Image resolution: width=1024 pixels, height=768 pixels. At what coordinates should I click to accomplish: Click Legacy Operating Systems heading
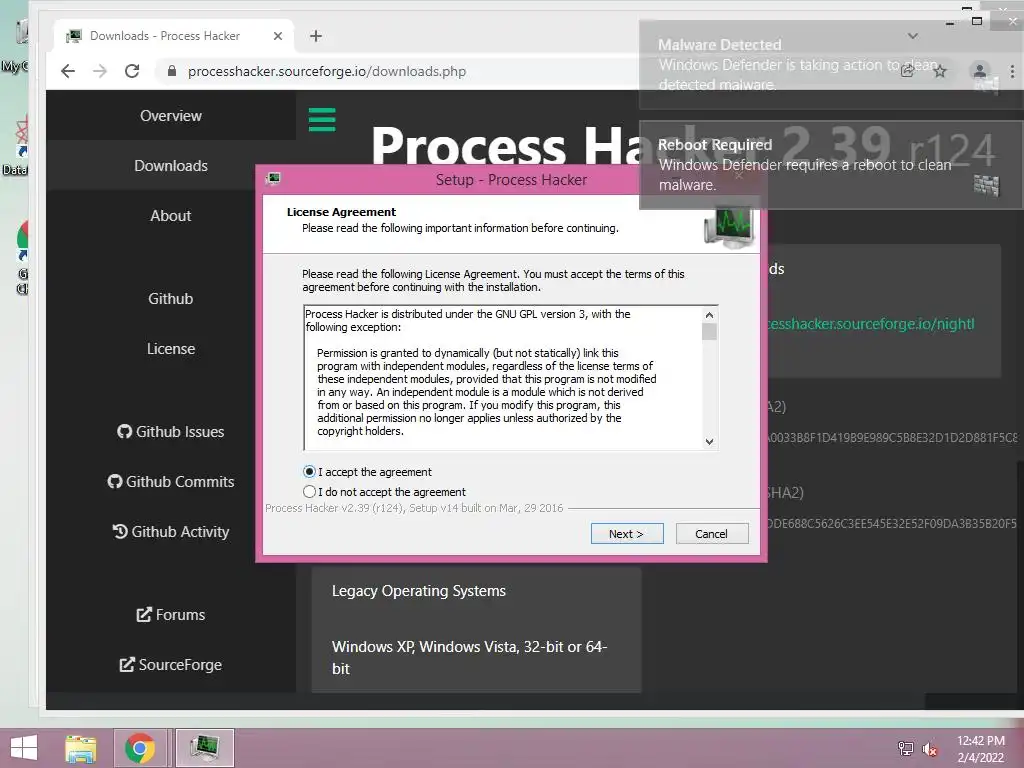(x=419, y=591)
